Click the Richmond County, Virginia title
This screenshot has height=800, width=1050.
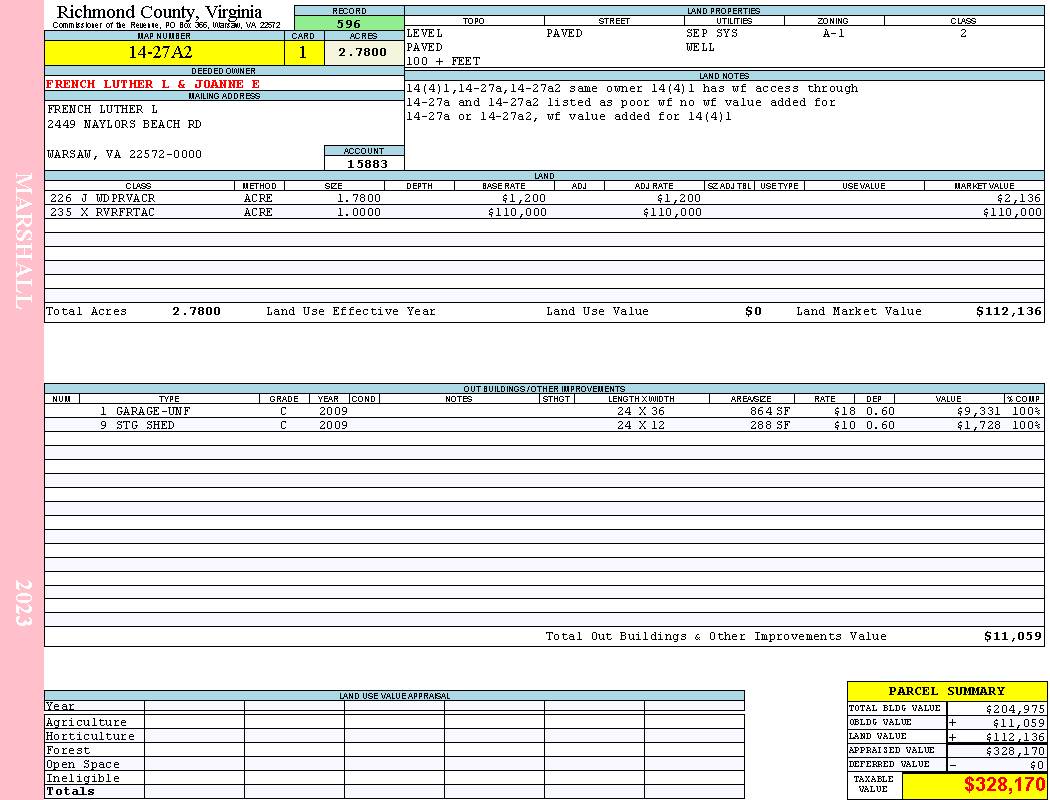pos(159,12)
